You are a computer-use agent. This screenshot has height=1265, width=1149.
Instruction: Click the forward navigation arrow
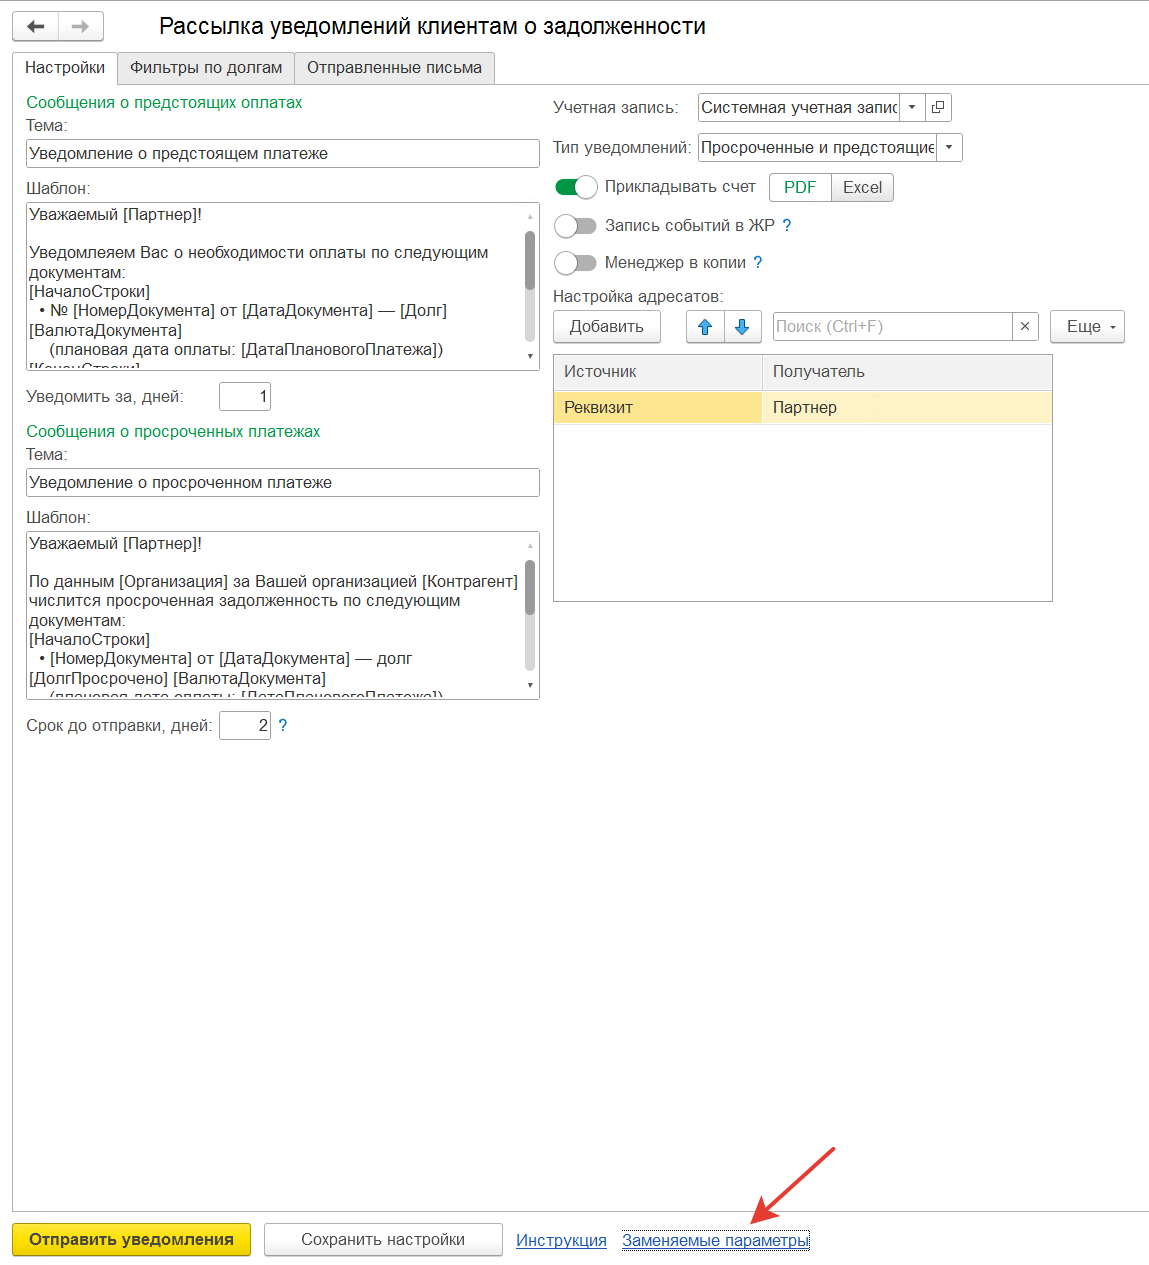point(81,26)
